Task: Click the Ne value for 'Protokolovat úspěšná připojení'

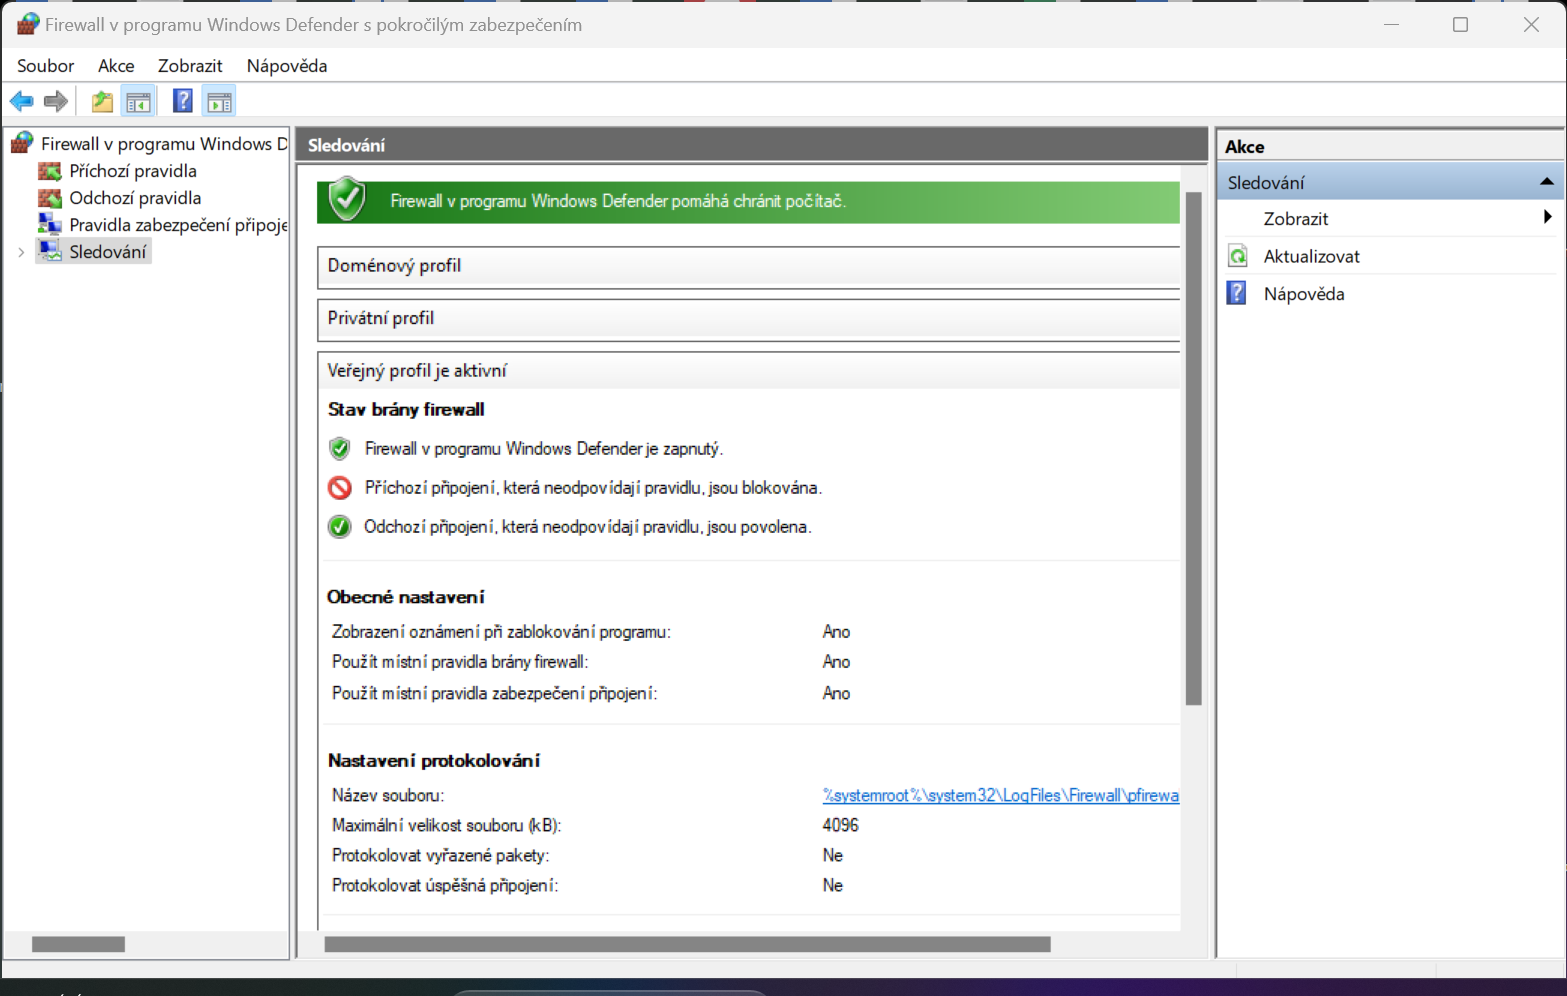Action: (x=832, y=885)
